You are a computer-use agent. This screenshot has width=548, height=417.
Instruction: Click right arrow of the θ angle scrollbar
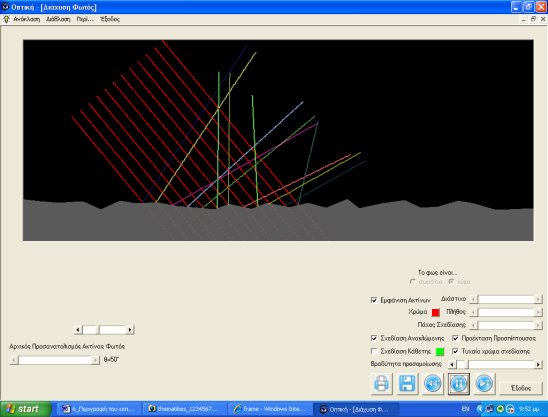tap(95, 360)
